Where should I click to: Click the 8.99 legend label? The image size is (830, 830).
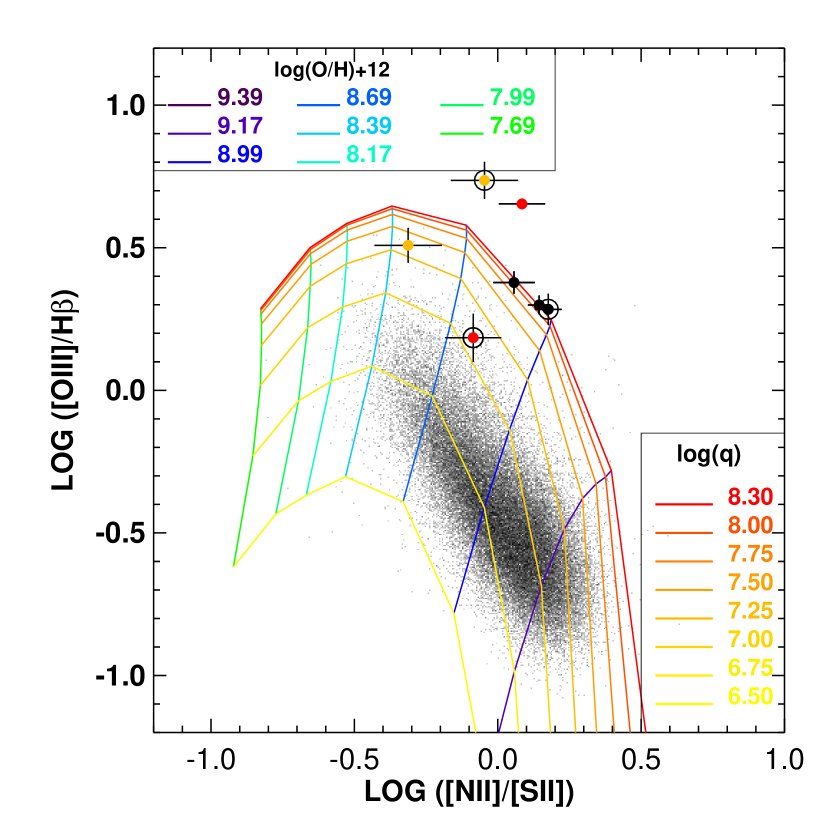[x=240, y=154]
